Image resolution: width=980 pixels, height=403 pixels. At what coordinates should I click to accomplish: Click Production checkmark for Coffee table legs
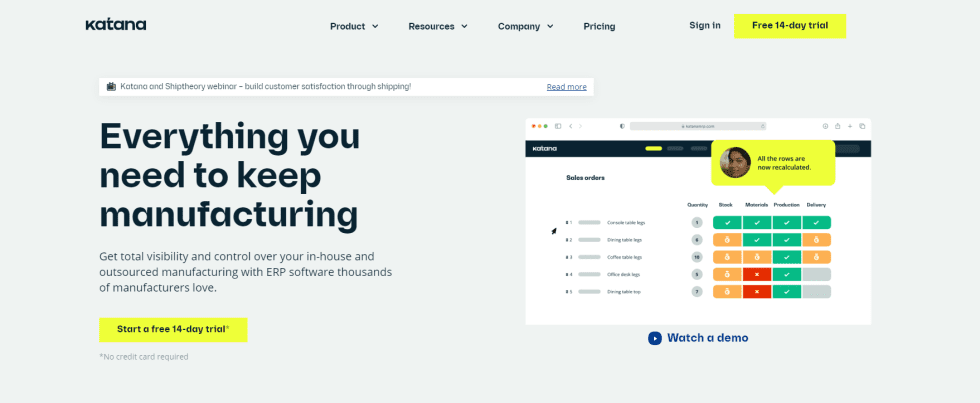pos(787,257)
